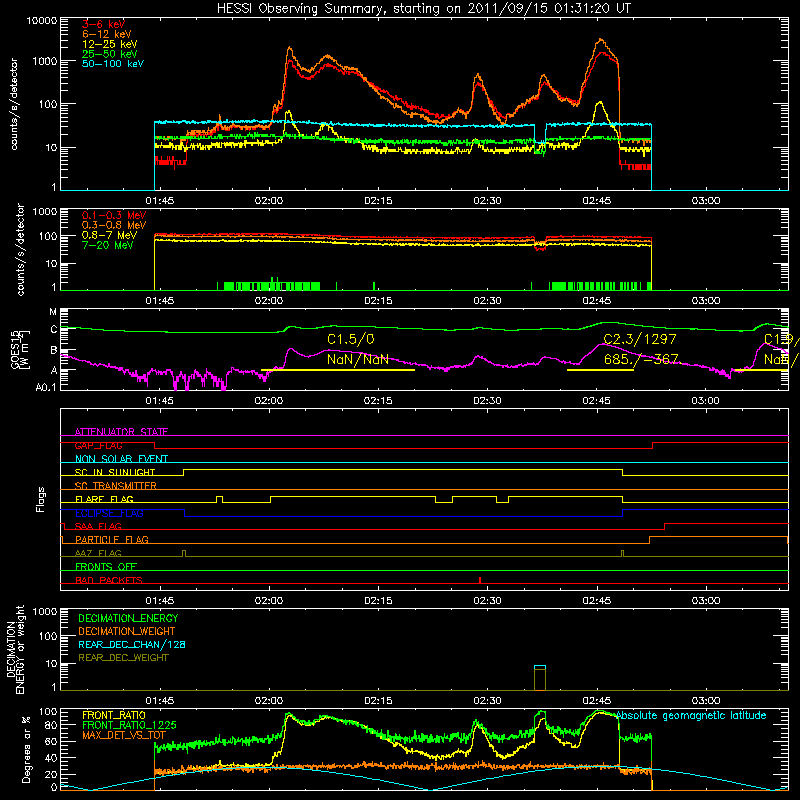
Task: Click the DECIMATION_WEIGHT legend entry
Action: [x=127, y=631]
